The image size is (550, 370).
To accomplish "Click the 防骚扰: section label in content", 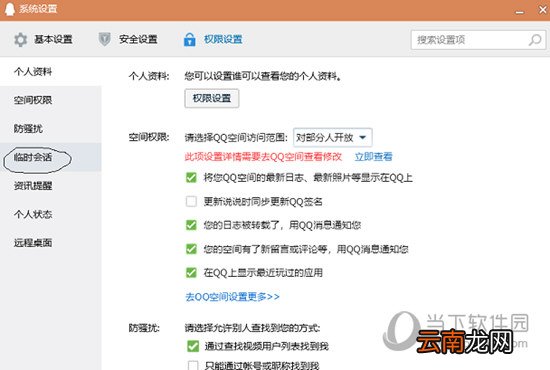I will pyautogui.click(x=144, y=328).
